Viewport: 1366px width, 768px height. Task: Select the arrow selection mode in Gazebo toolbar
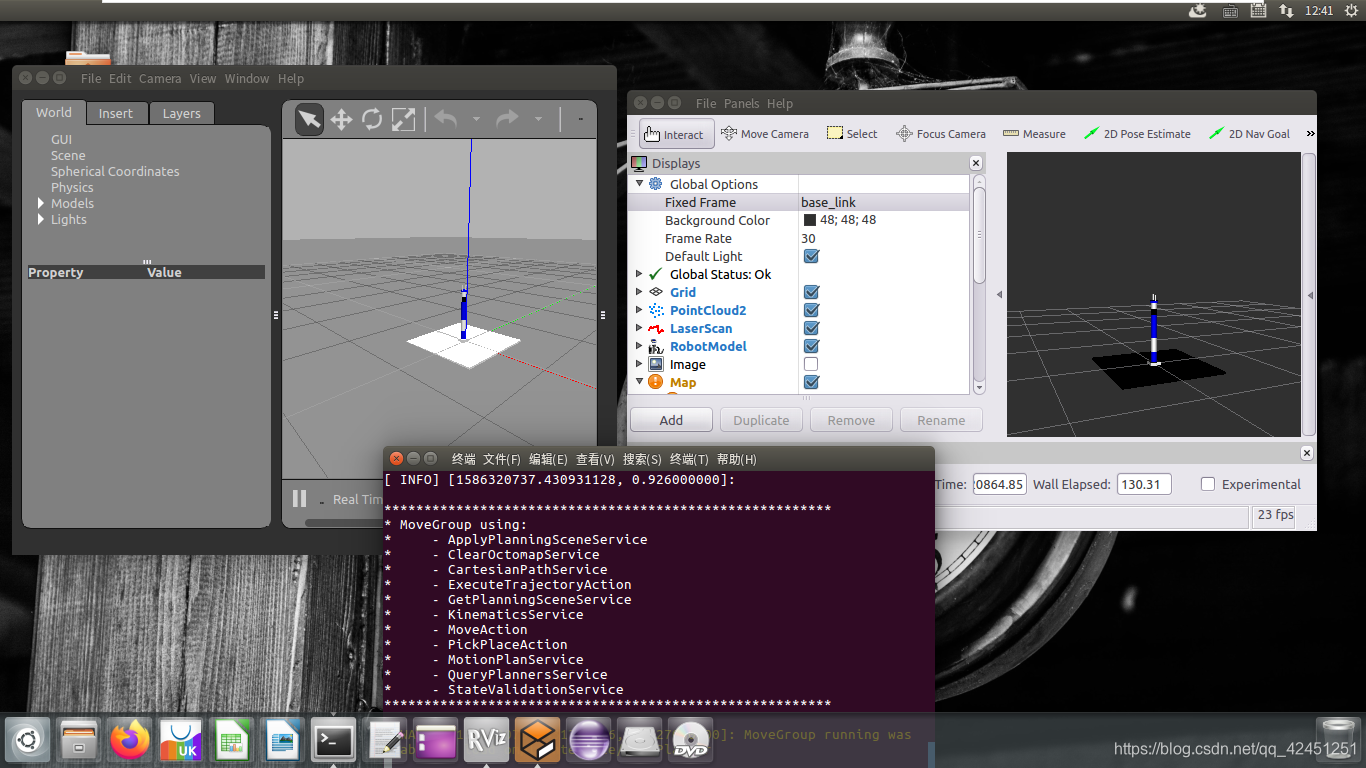tap(310, 120)
